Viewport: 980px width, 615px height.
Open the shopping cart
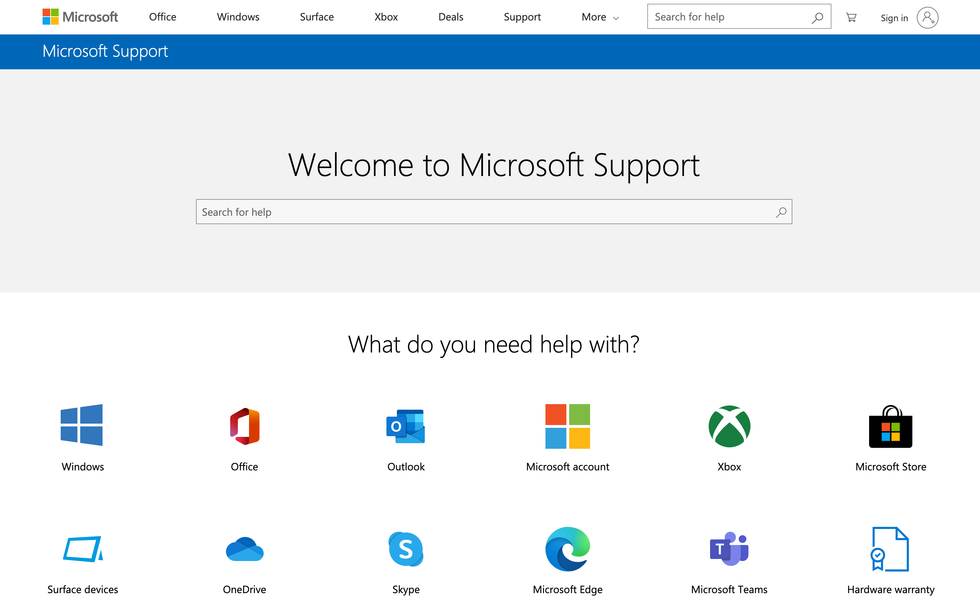click(851, 17)
